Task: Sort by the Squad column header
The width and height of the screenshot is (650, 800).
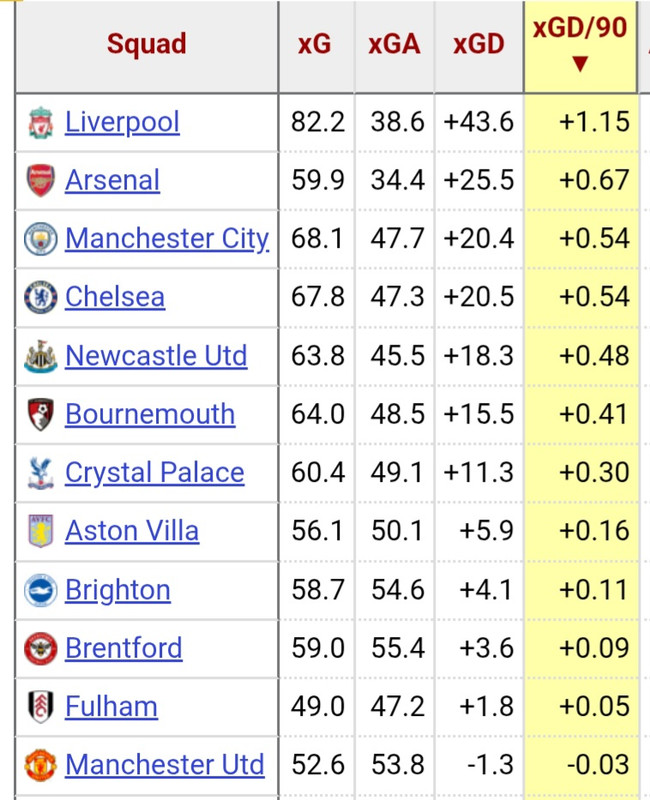Action: coord(146,45)
